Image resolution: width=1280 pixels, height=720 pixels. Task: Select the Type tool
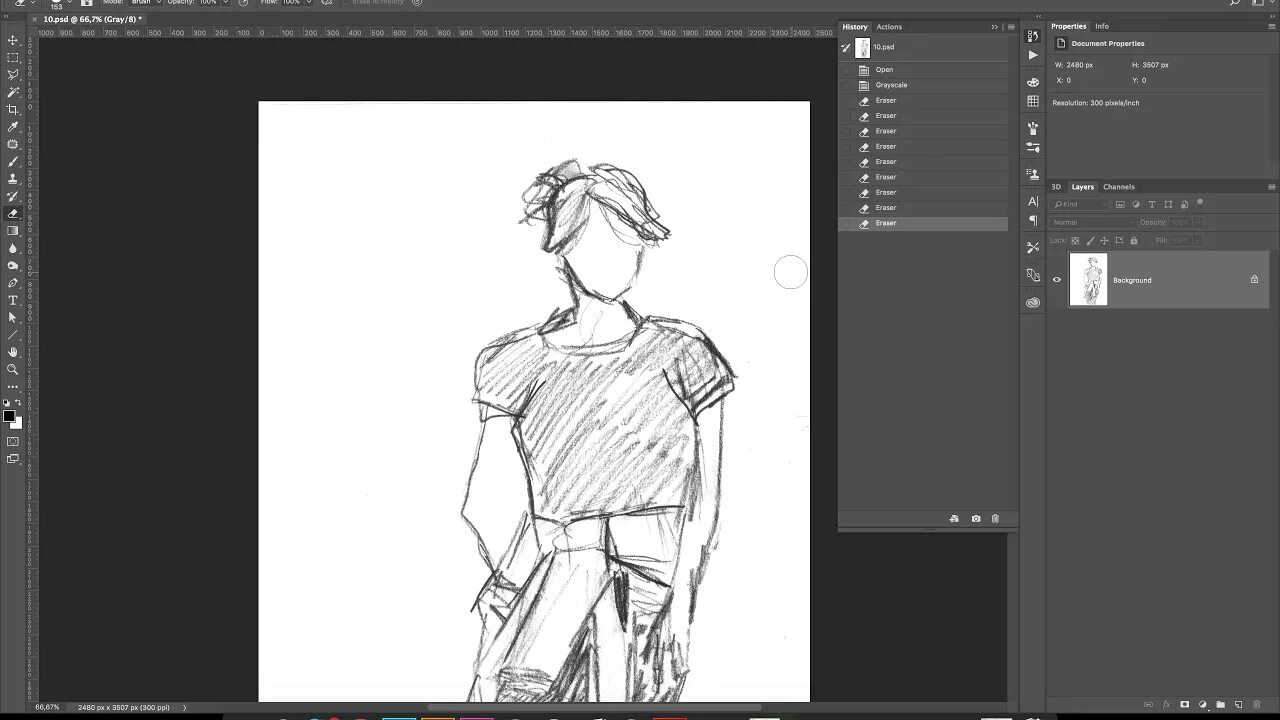click(x=13, y=300)
